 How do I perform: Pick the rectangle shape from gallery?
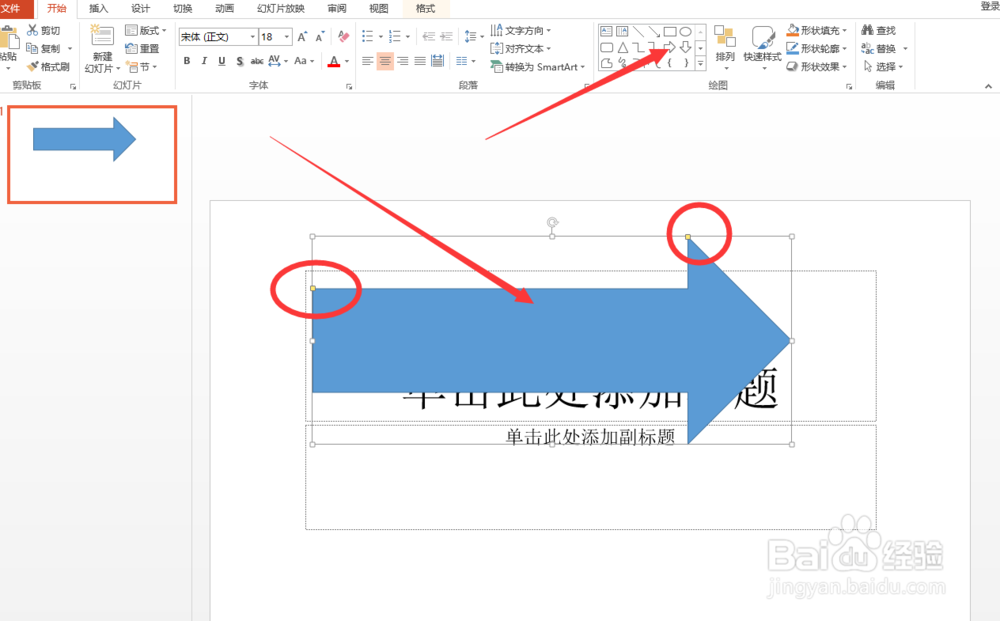[670, 31]
